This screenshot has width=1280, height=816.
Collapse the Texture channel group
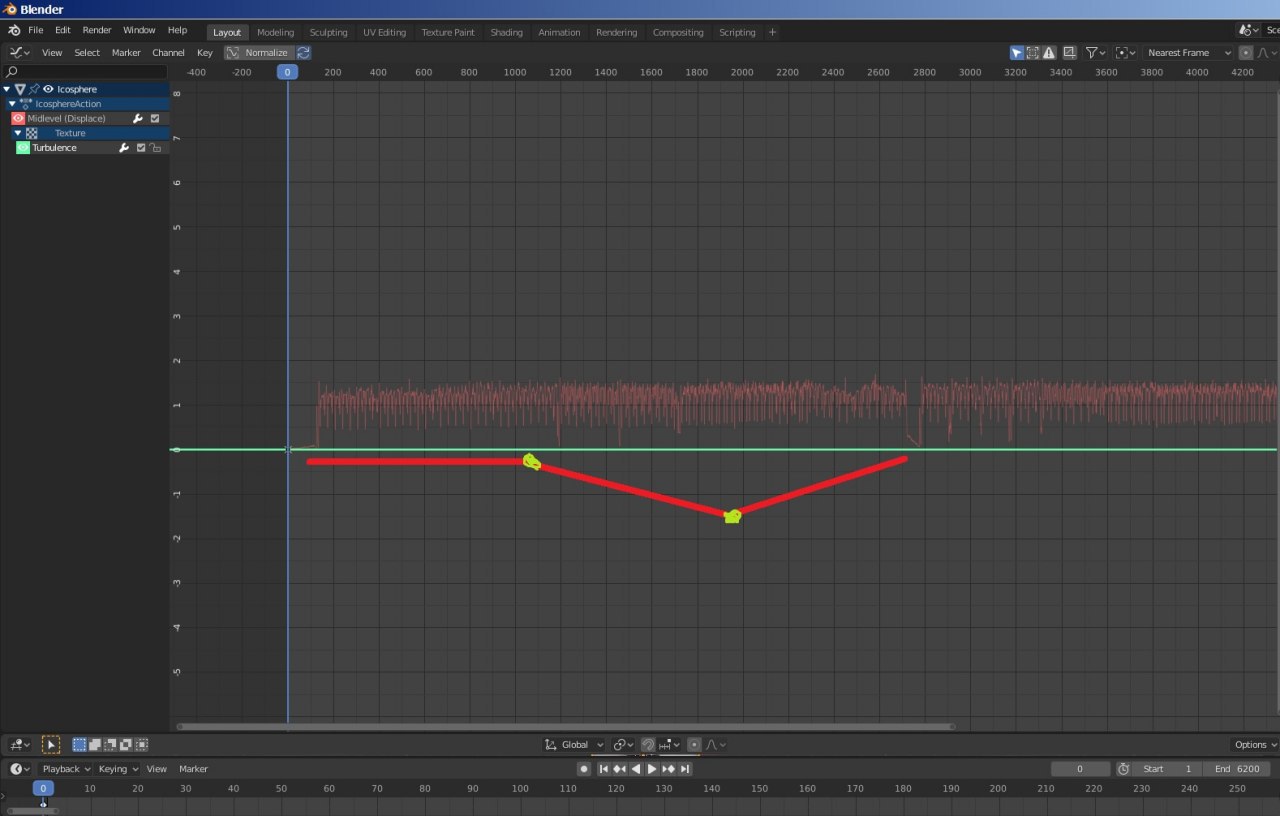17,133
